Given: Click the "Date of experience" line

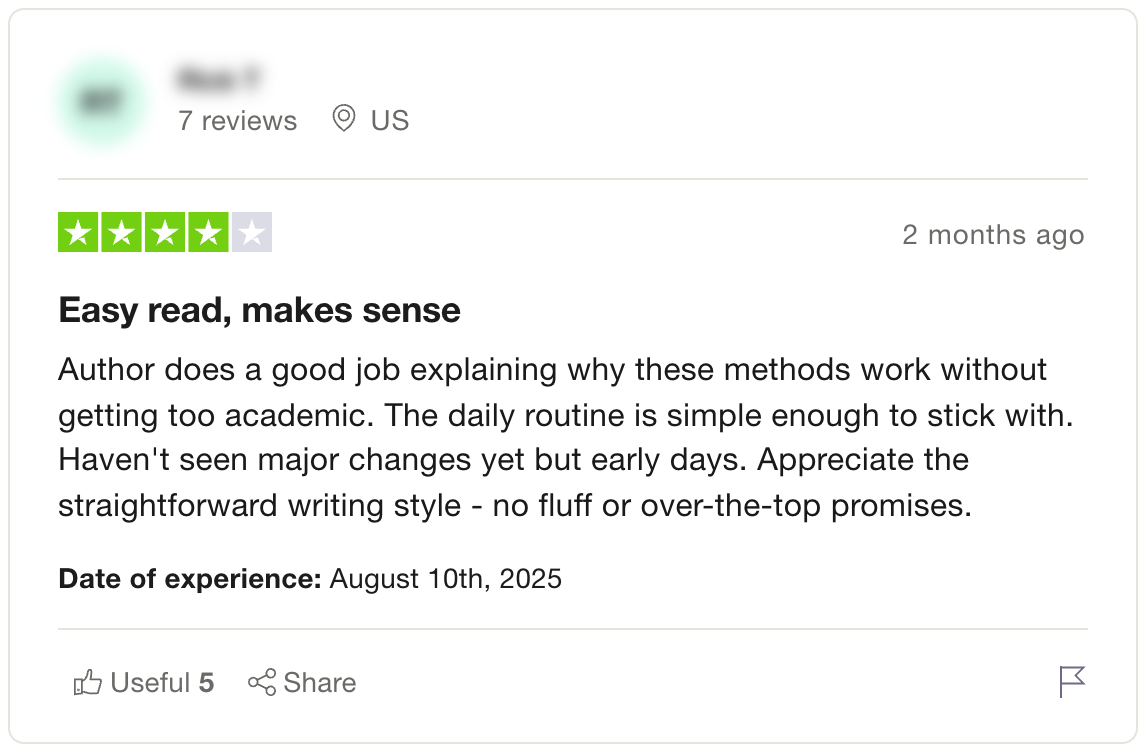Looking at the screenshot, I should (x=310, y=578).
